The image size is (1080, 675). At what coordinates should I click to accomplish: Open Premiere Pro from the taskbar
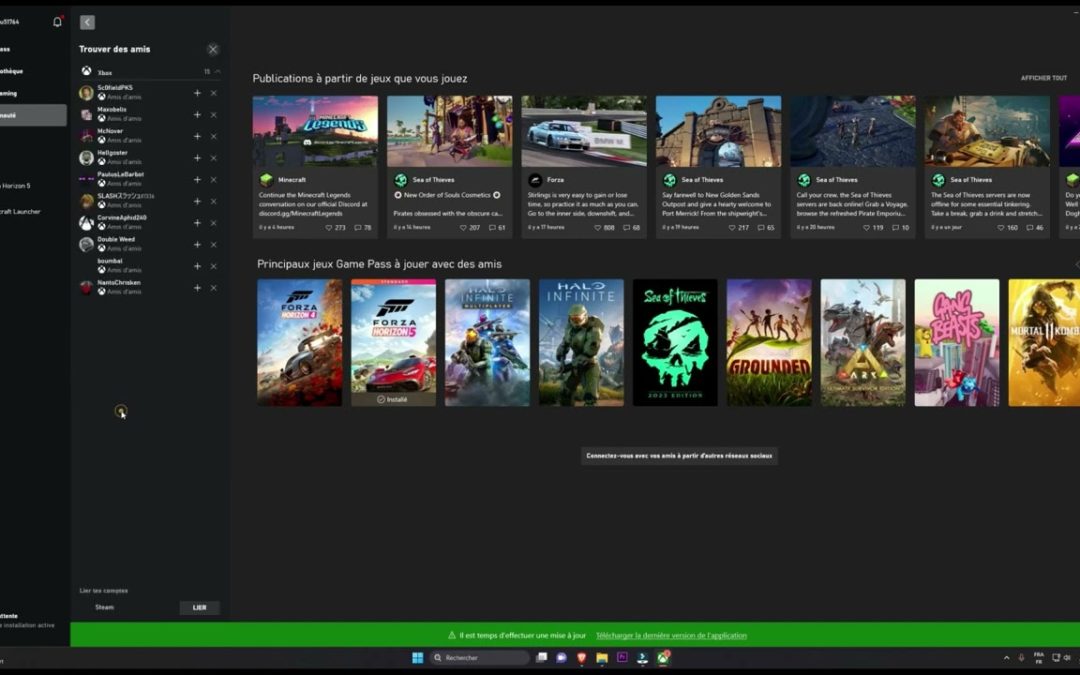[622, 658]
